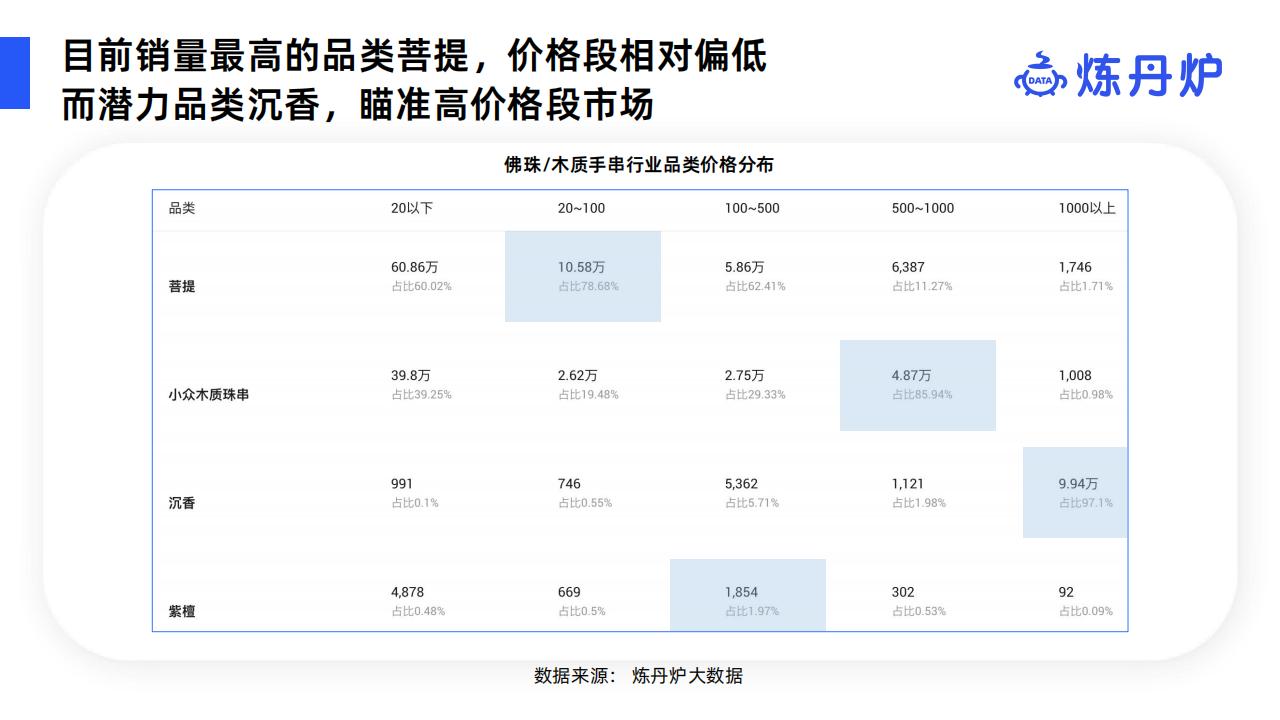The image size is (1280, 720).
Task: Click the 占比29.33% percentage
Action: click(755, 395)
